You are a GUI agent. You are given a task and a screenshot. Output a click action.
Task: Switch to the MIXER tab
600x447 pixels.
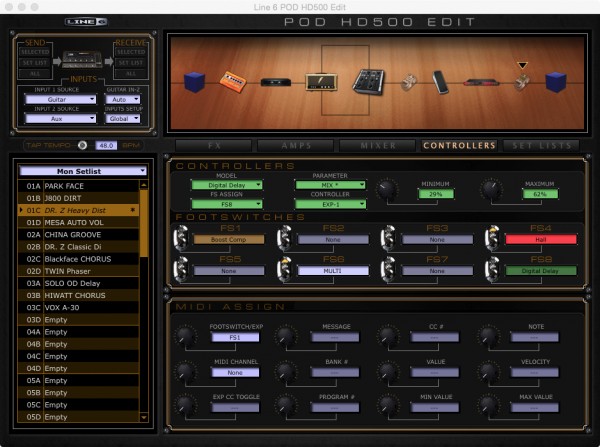pos(378,146)
